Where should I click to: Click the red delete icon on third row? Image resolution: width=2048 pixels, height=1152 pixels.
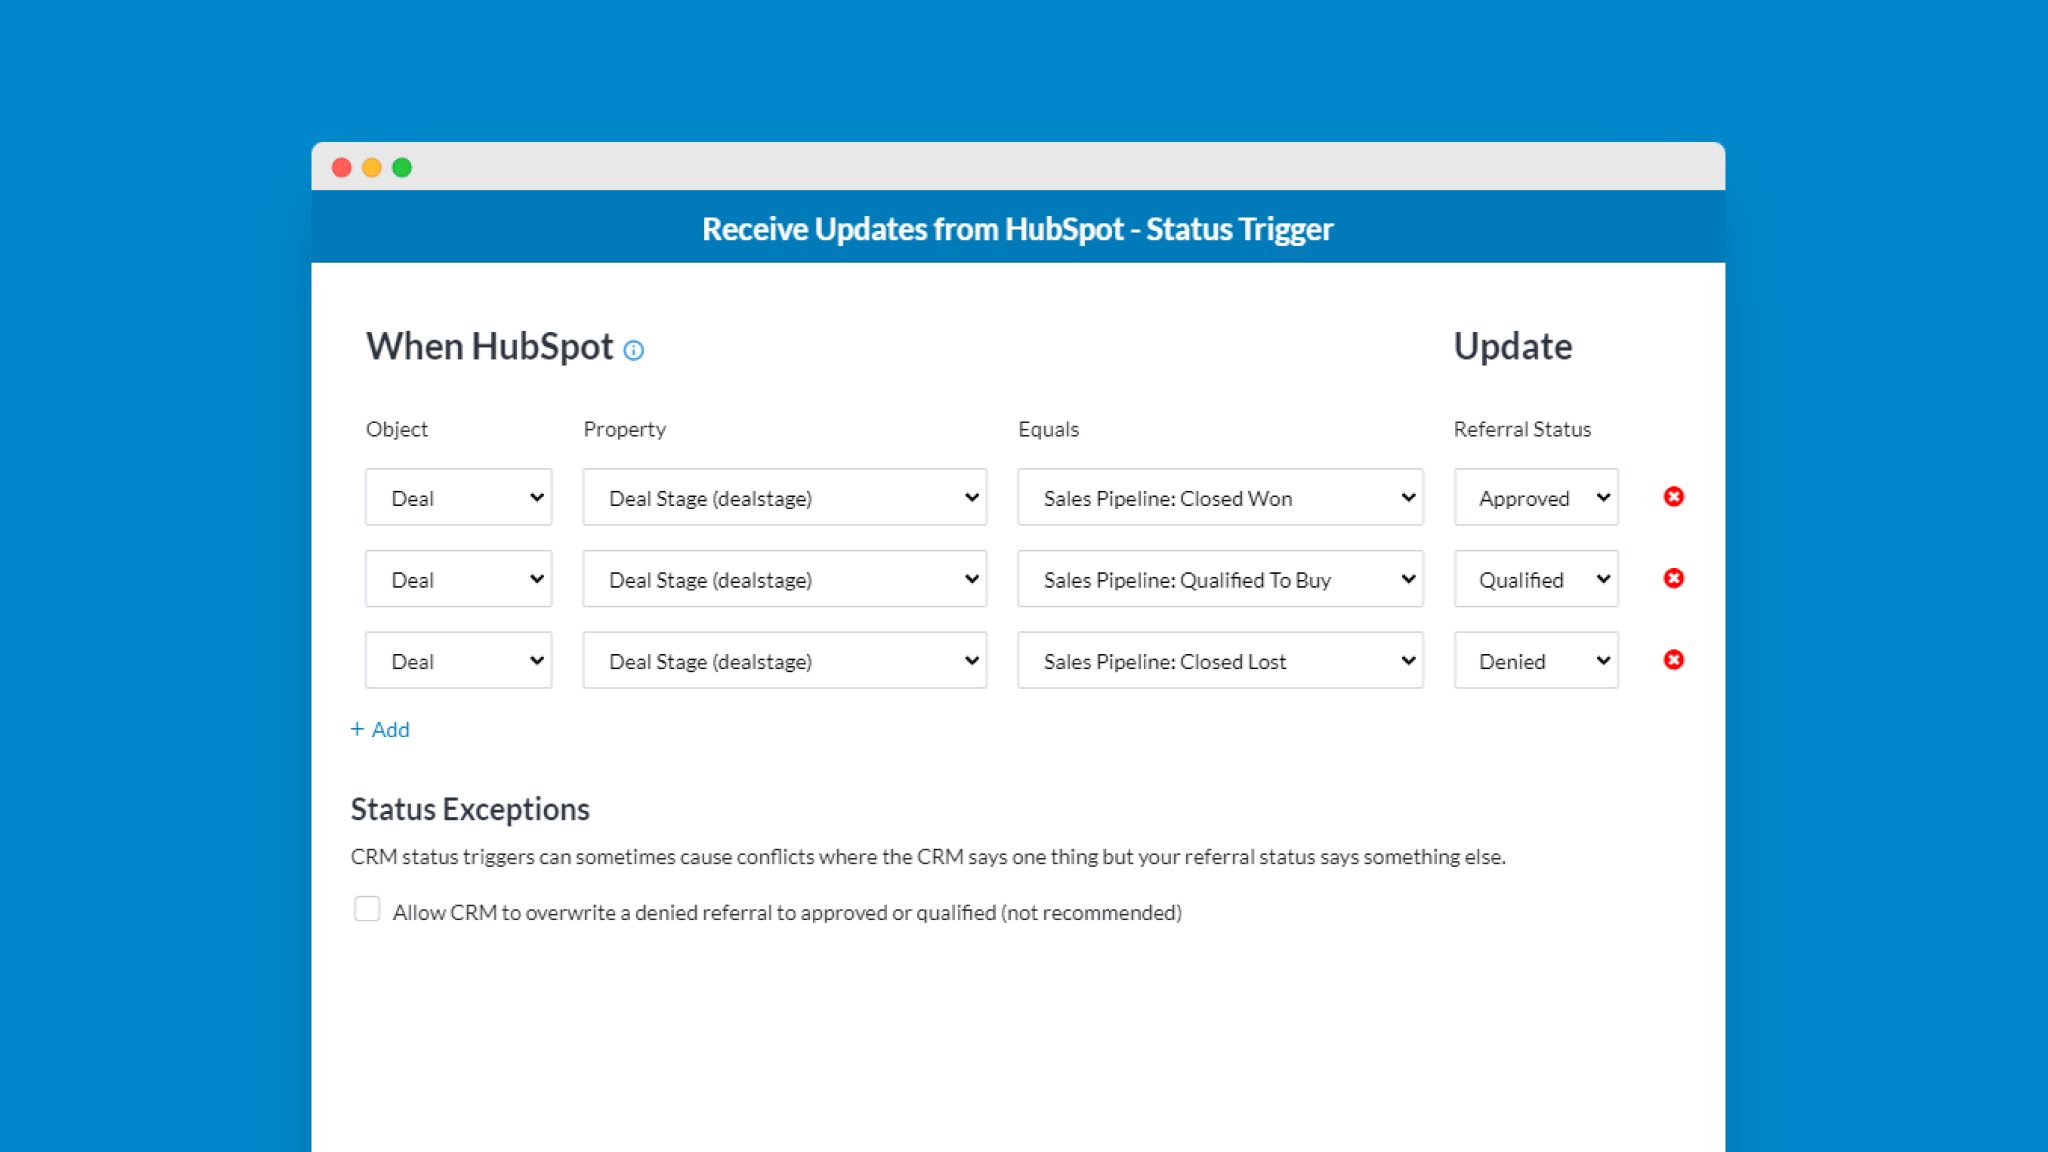click(1672, 660)
